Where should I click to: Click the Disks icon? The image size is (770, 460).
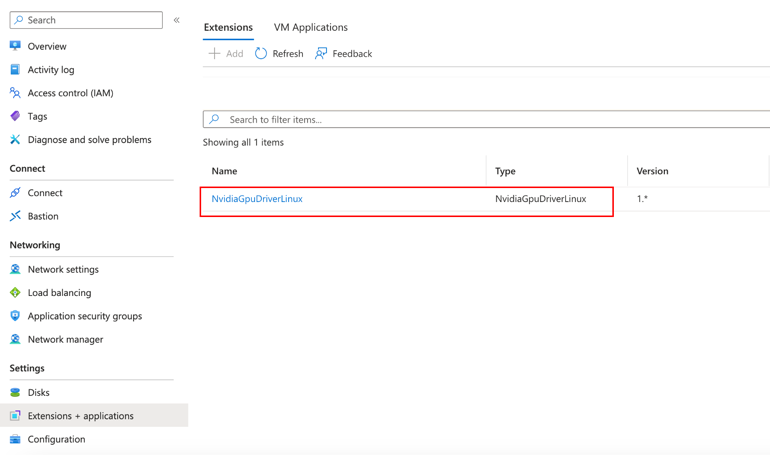tap(15, 392)
